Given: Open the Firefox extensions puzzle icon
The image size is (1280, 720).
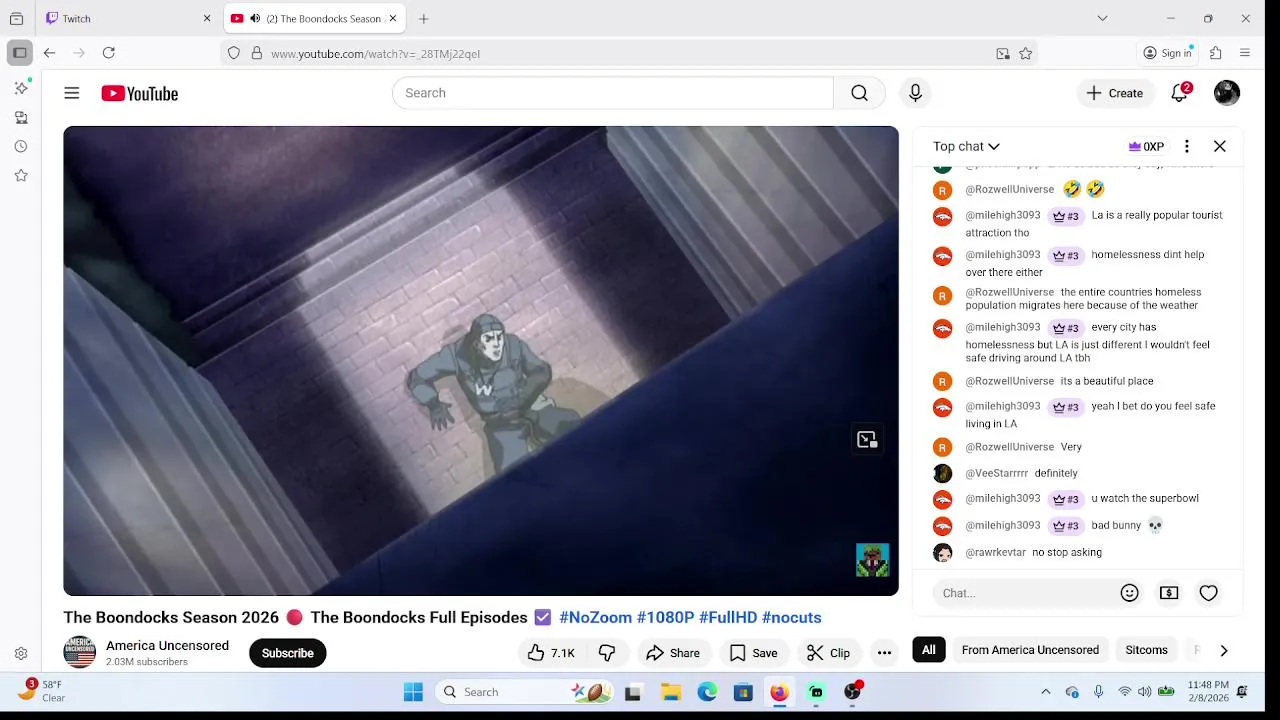Looking at the screenshot, I should tap(1216, 53).
